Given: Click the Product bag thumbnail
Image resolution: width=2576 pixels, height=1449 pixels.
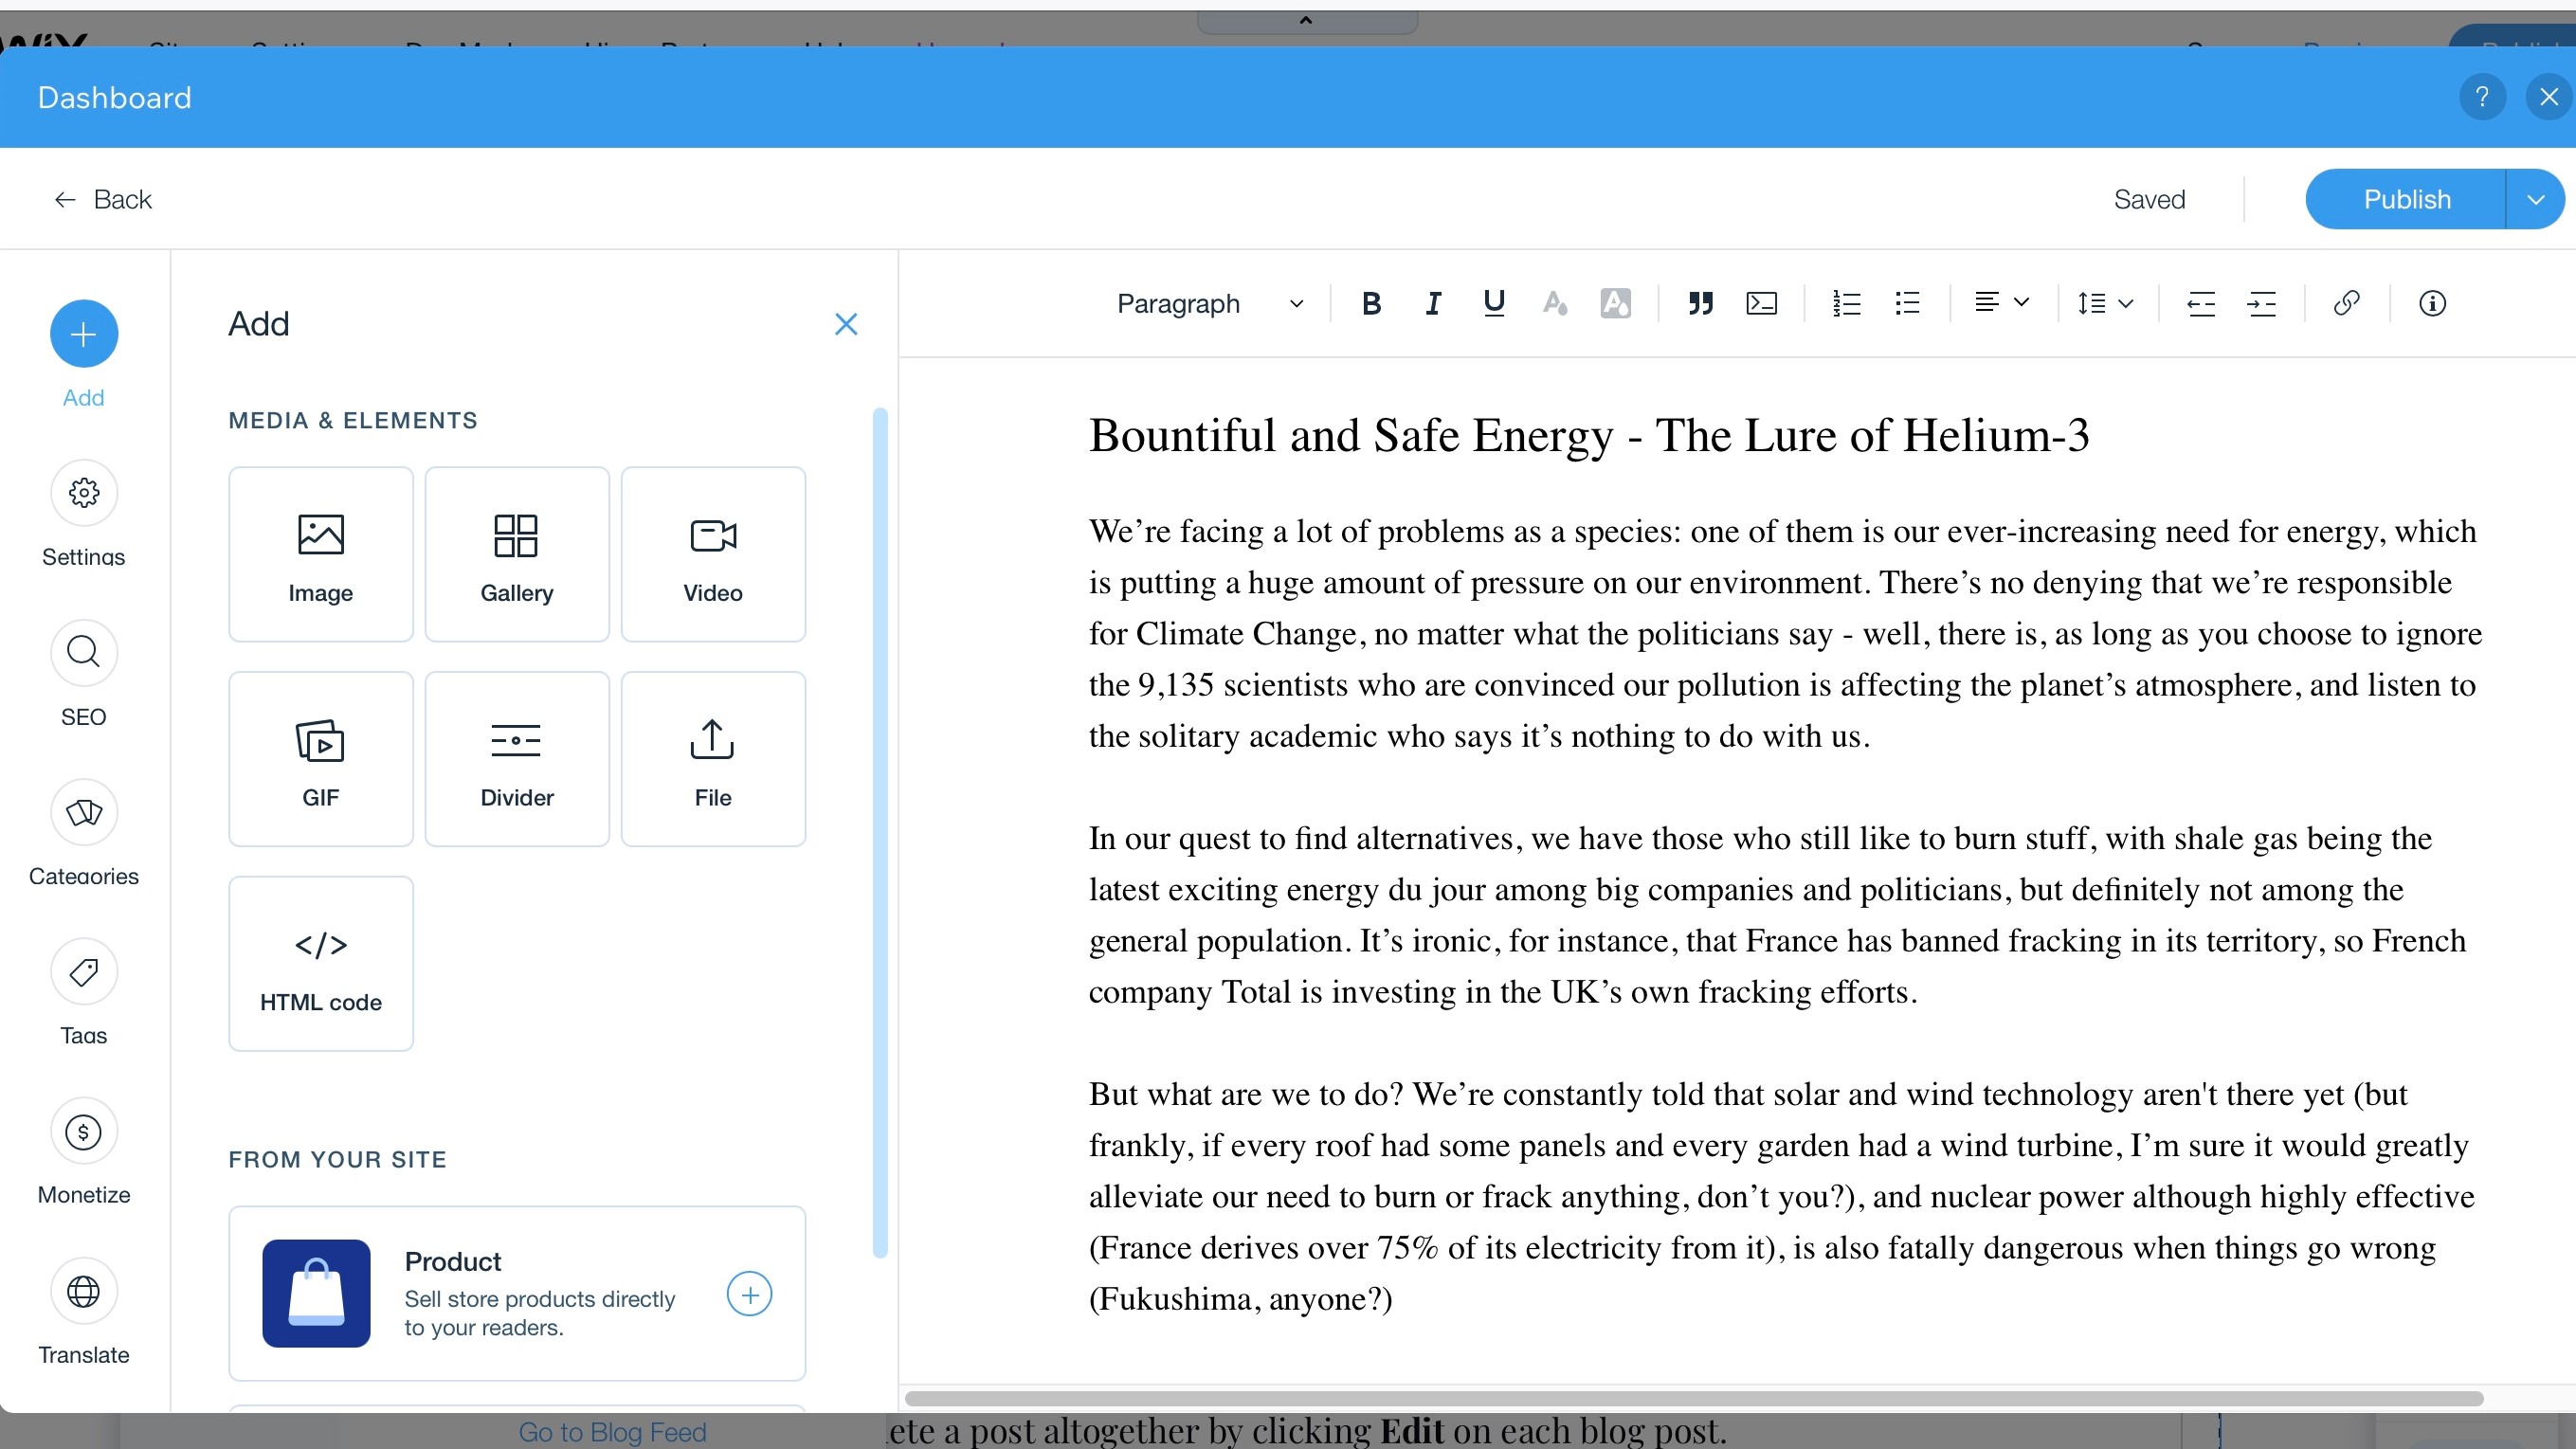Looking at the screenshot, I should point(316,1293).
